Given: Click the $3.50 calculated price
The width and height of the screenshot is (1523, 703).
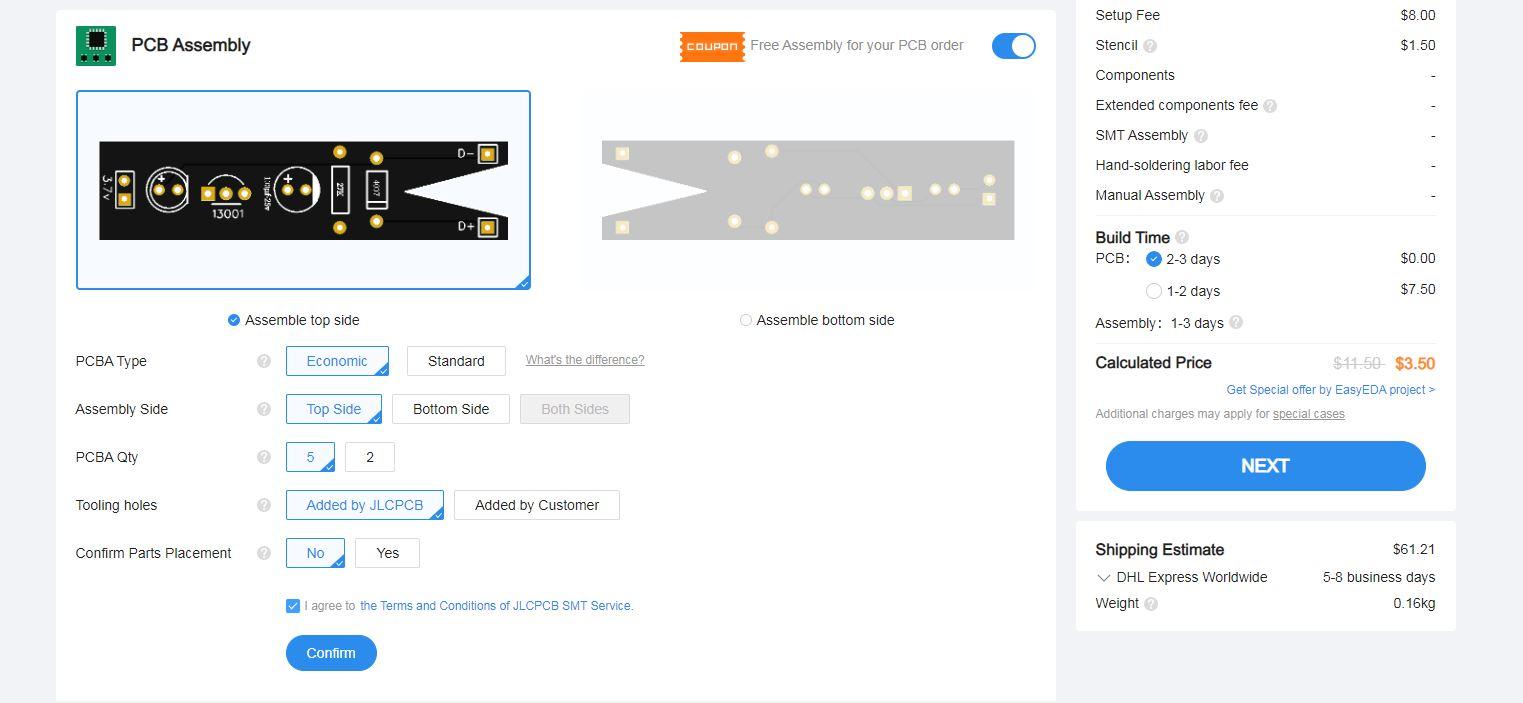Looking at the screenshot, I should tap(1415, 364).
